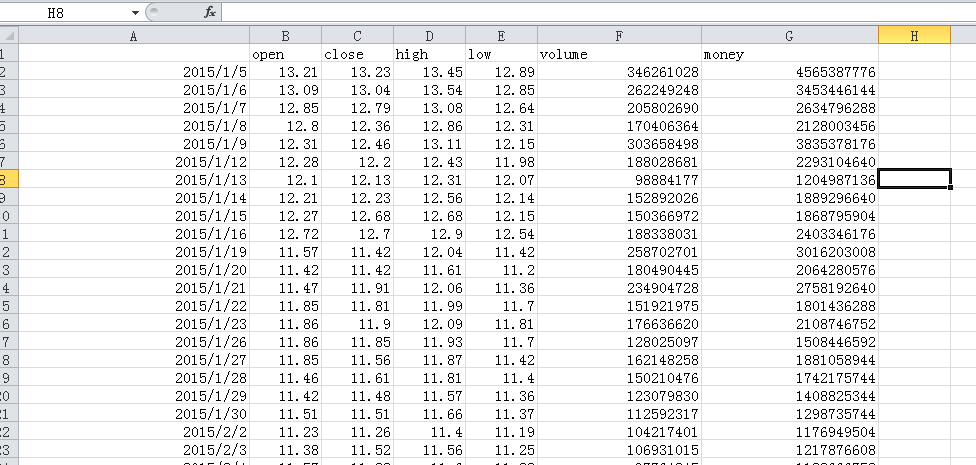
Task: Click close value 12.68 in row 2015/1/15
Action: pyautogui.click(x=357, y=216)
